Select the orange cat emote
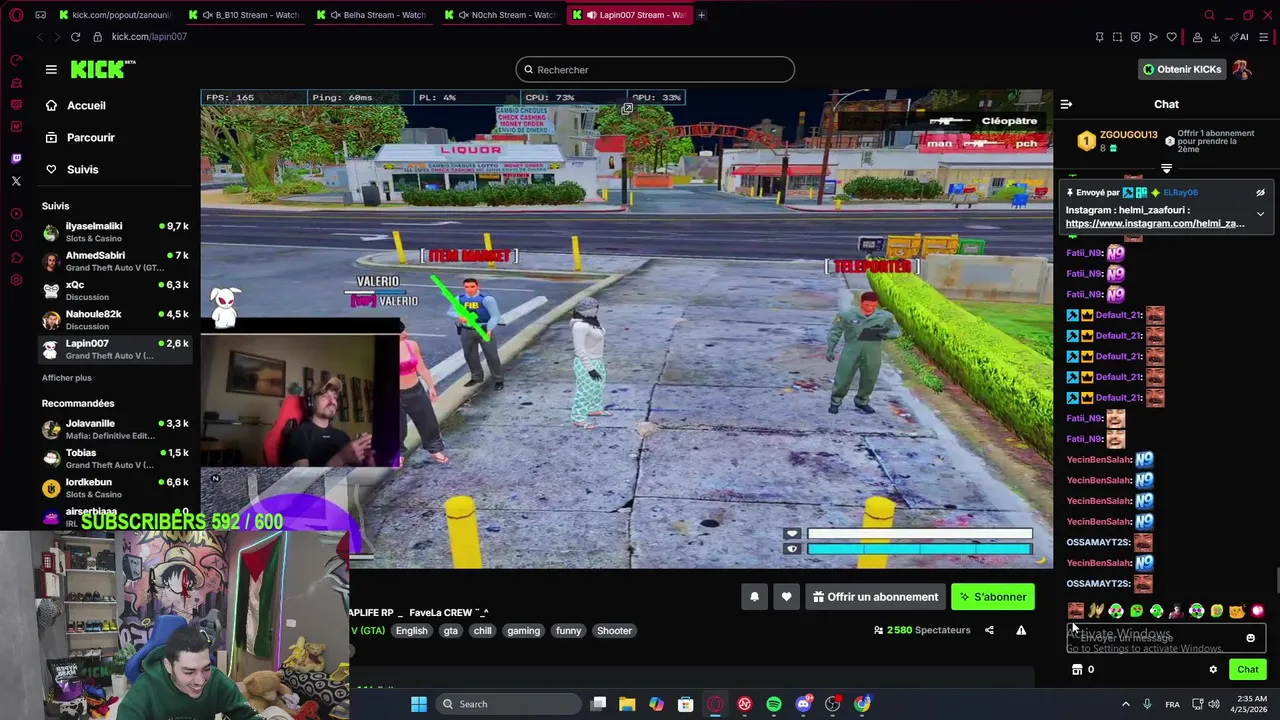1280x720 pixels. (x=1237, y=611)
